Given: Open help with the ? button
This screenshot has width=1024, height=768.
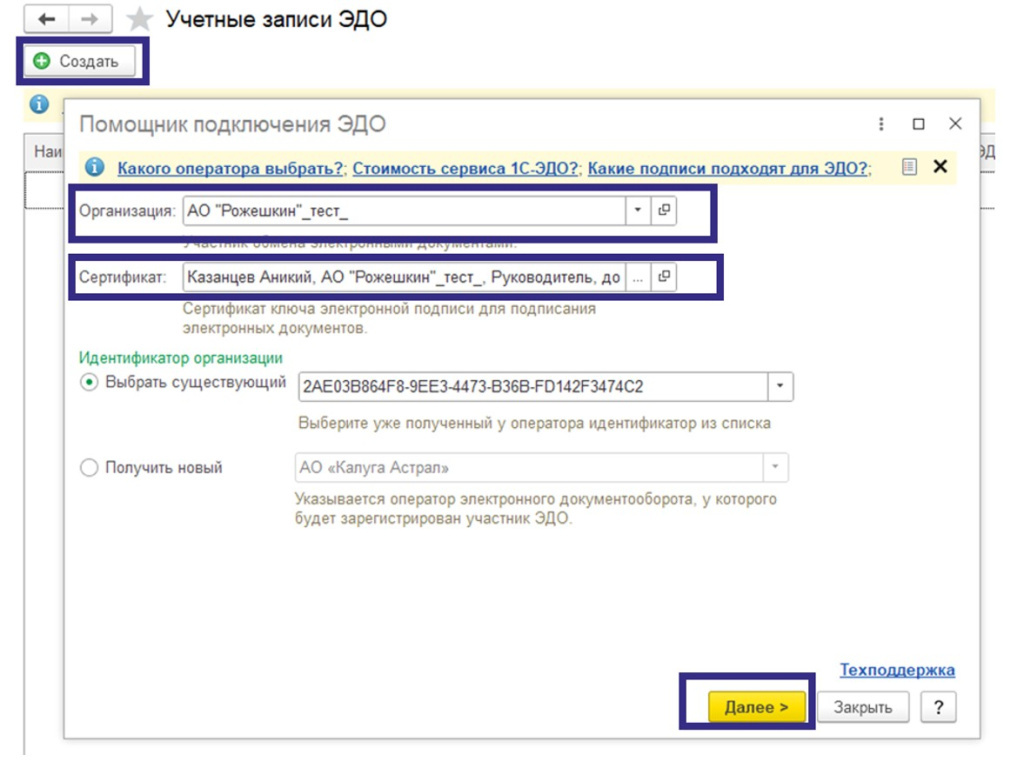Looking at the screenshot, I should tap(938, 707).
